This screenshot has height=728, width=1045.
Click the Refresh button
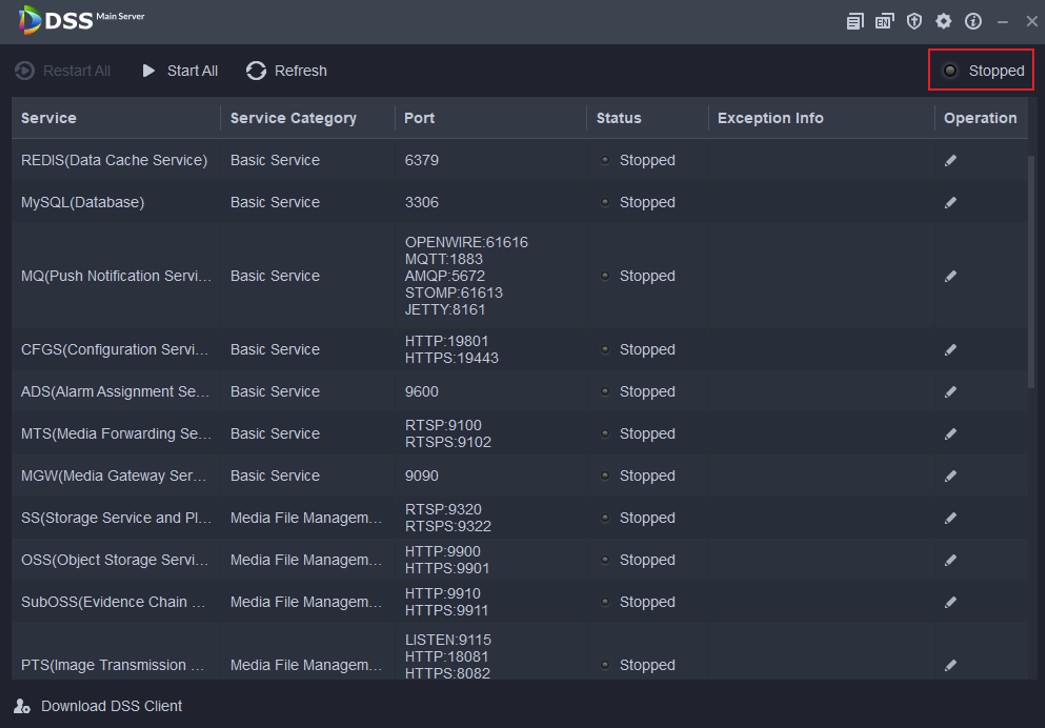pyautogui.click(x=287, y=71)
